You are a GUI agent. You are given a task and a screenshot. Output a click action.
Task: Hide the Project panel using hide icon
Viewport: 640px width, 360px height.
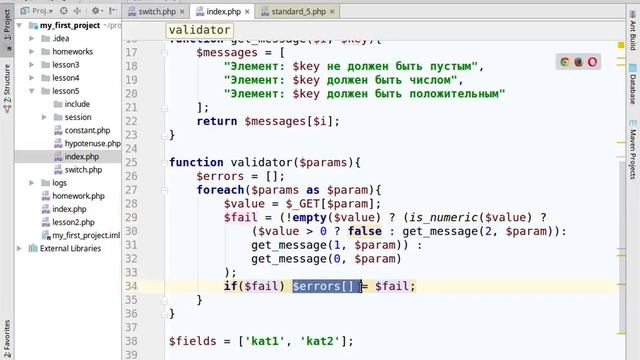[113, 11]
